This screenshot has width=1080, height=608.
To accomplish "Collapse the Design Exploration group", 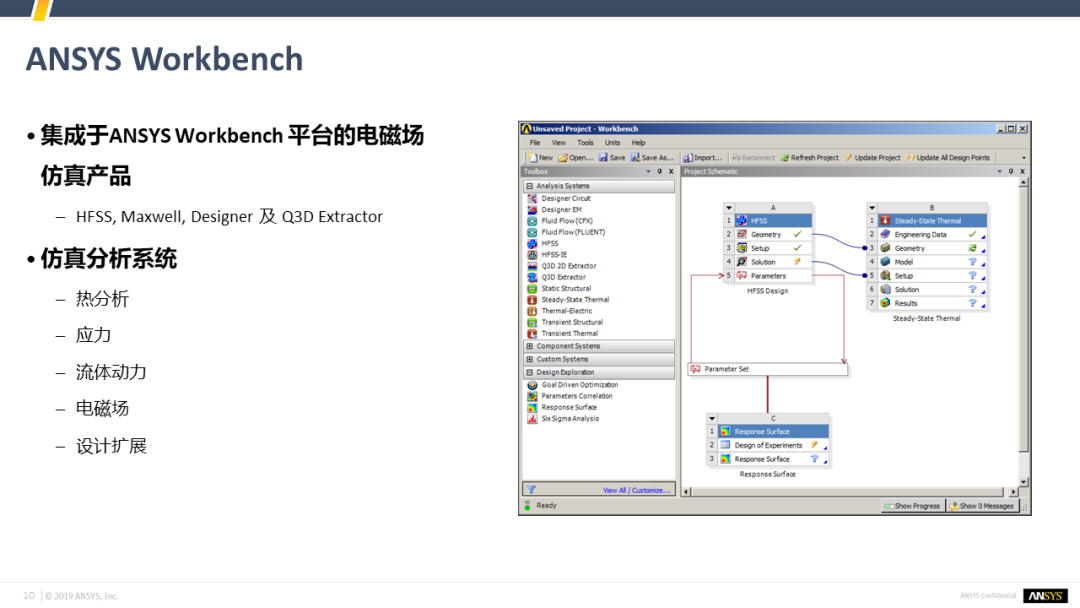I will 529,373.
